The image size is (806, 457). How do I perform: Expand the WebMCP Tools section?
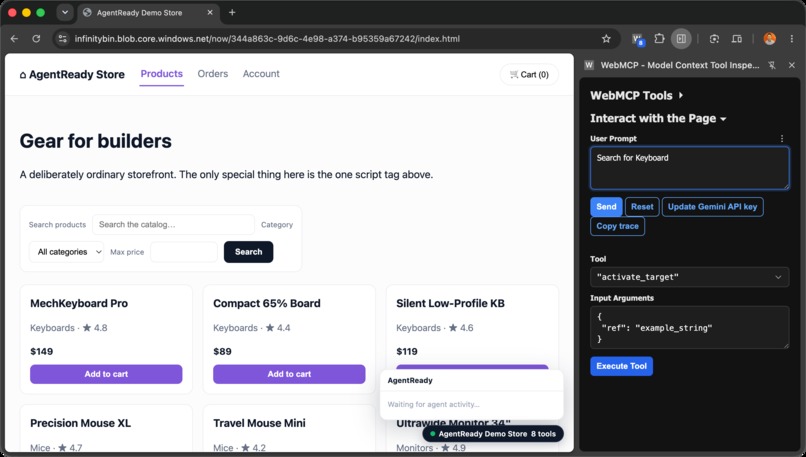point(636,96)
